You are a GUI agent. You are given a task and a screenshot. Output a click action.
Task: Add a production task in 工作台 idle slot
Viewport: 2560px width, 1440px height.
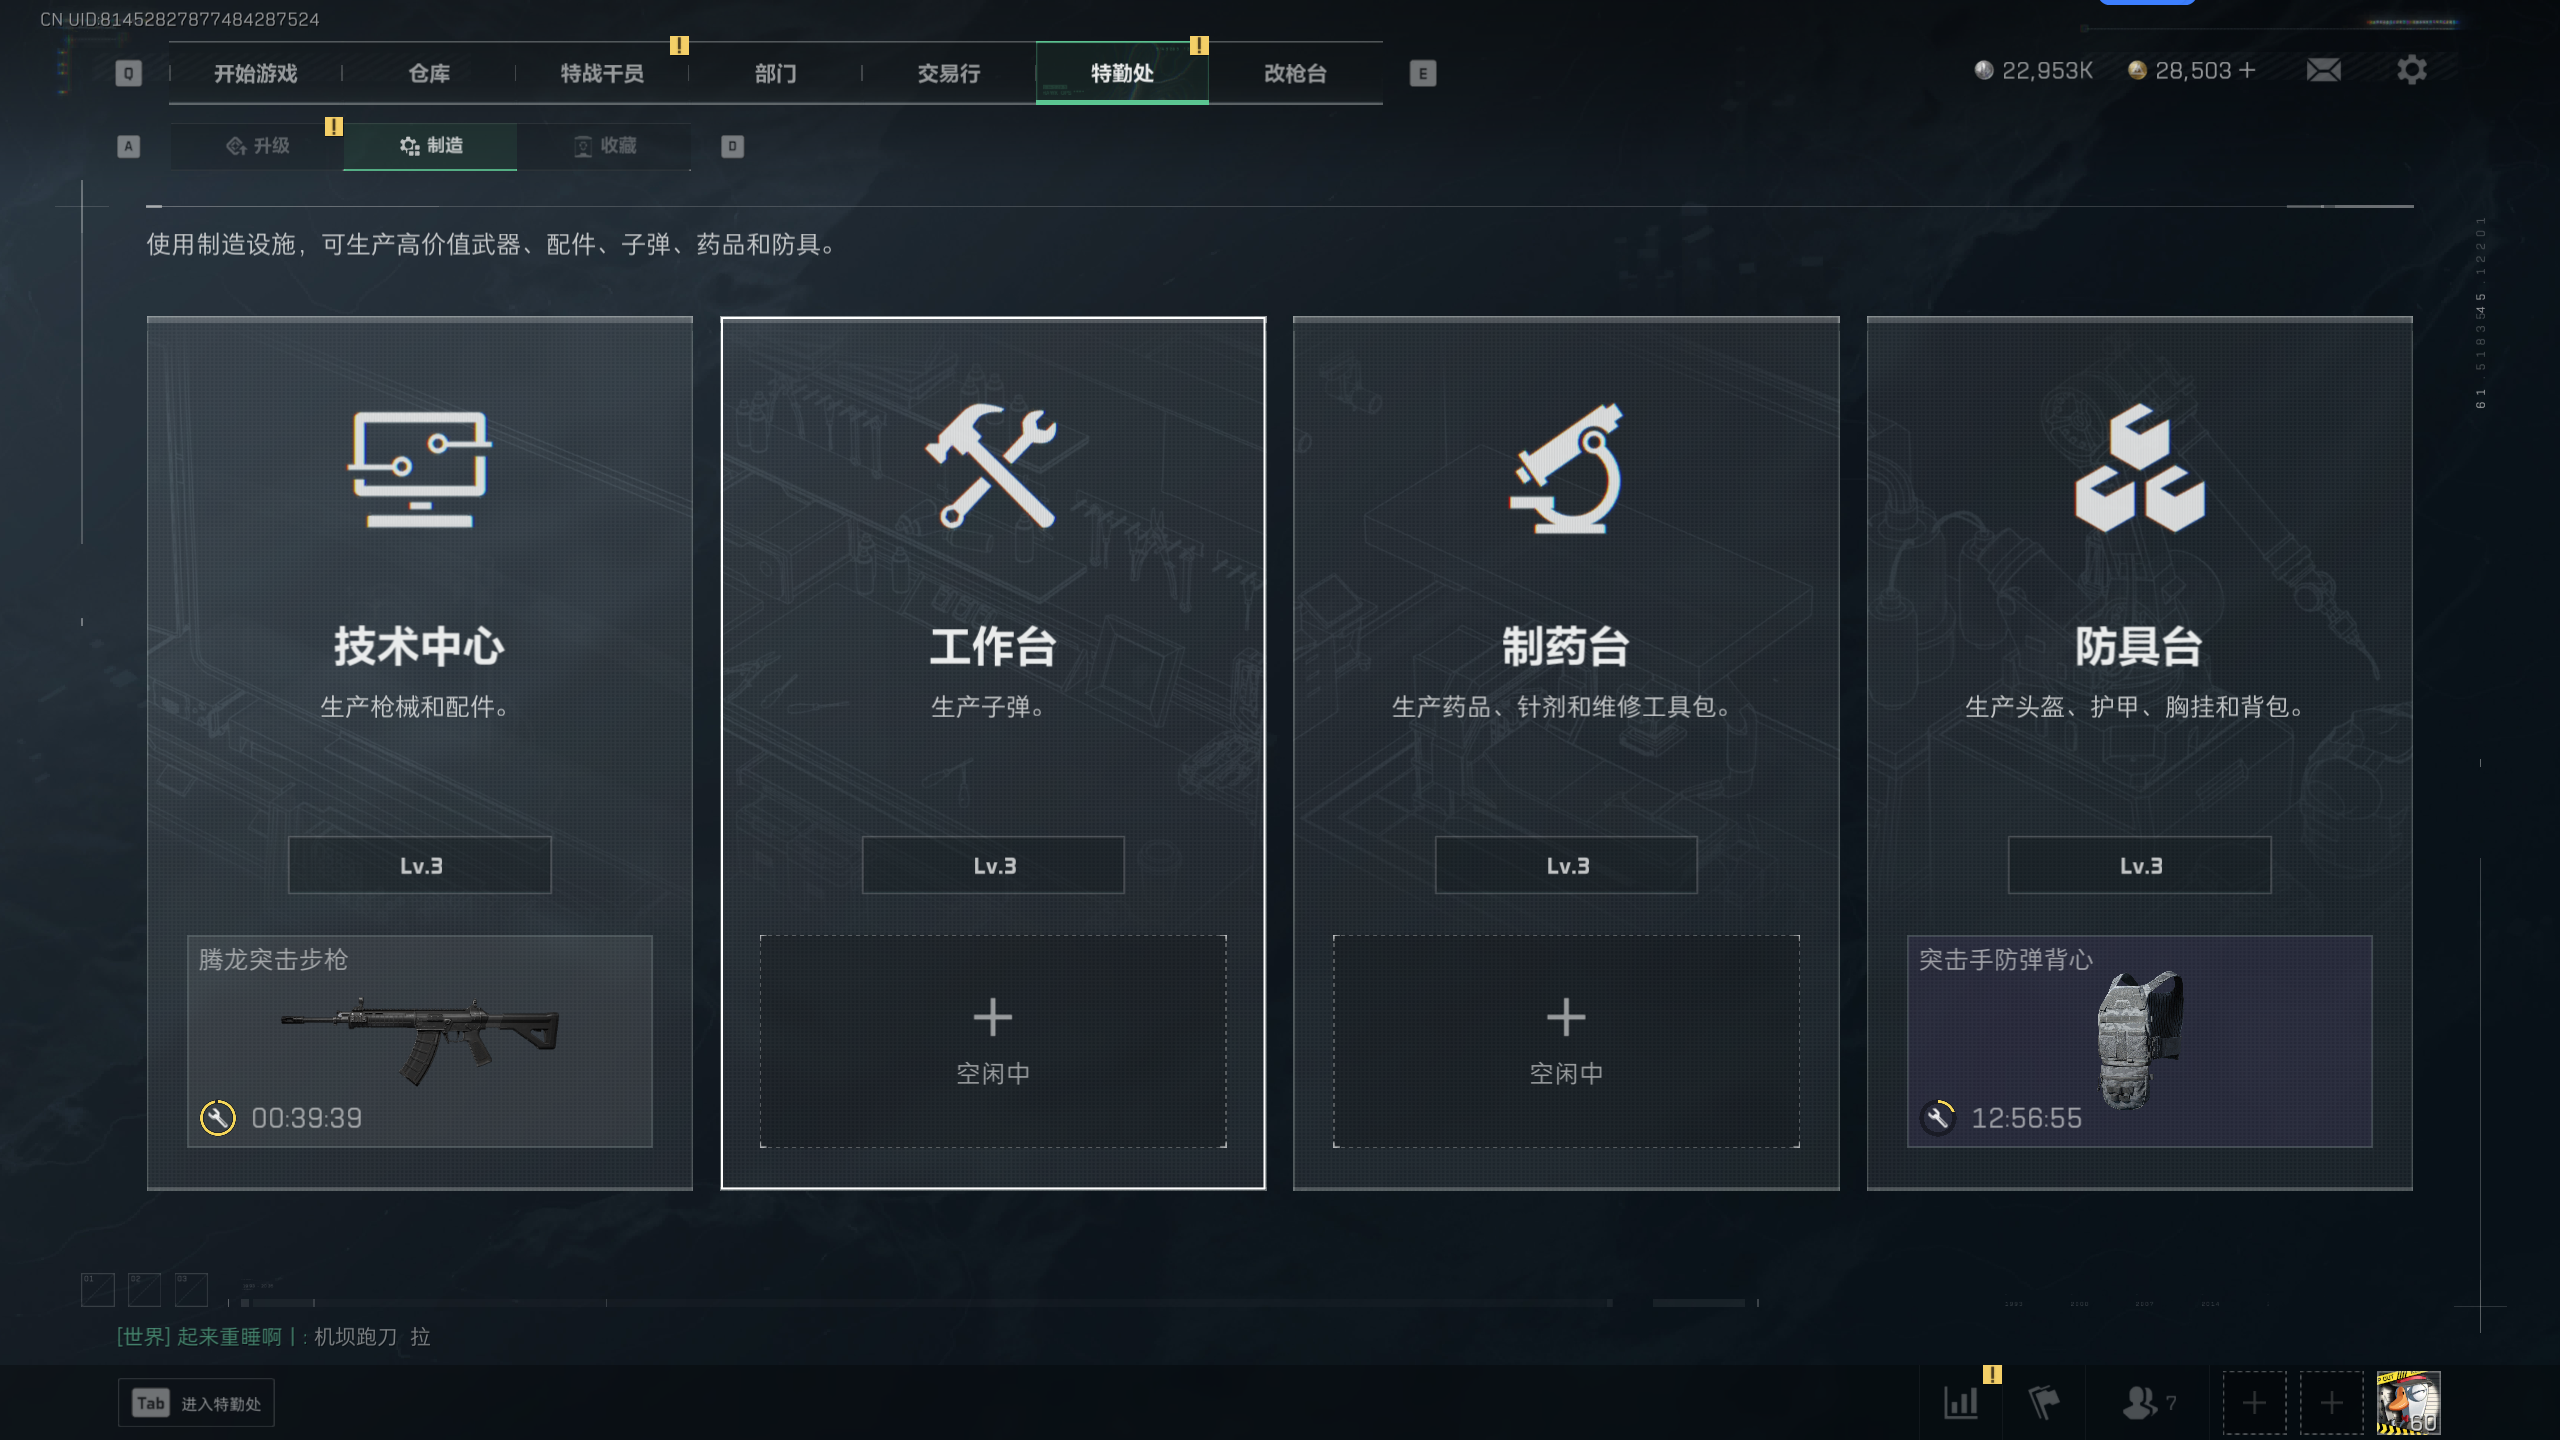click(993, 1041)
